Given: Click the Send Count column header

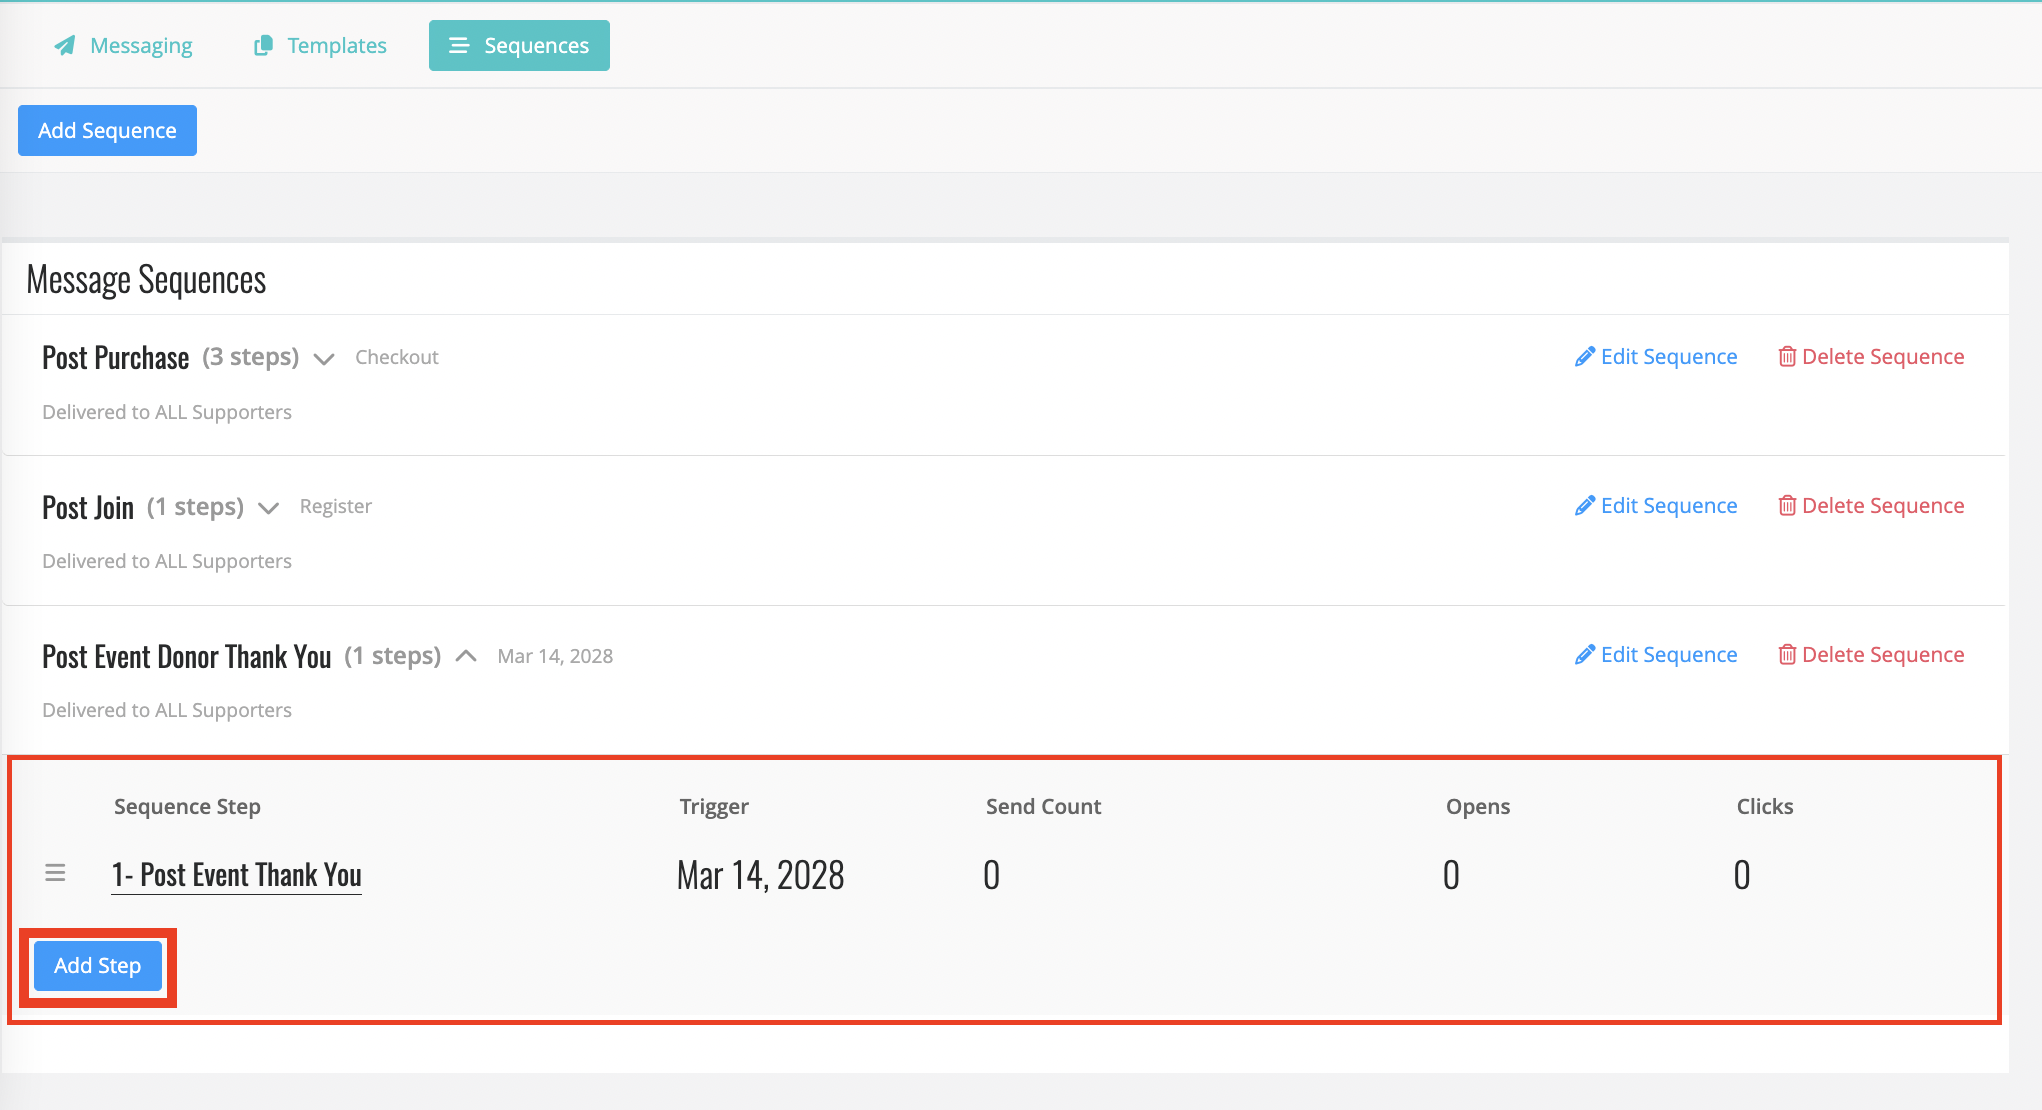Looking at the screenshot, I should pos(1043,806).
